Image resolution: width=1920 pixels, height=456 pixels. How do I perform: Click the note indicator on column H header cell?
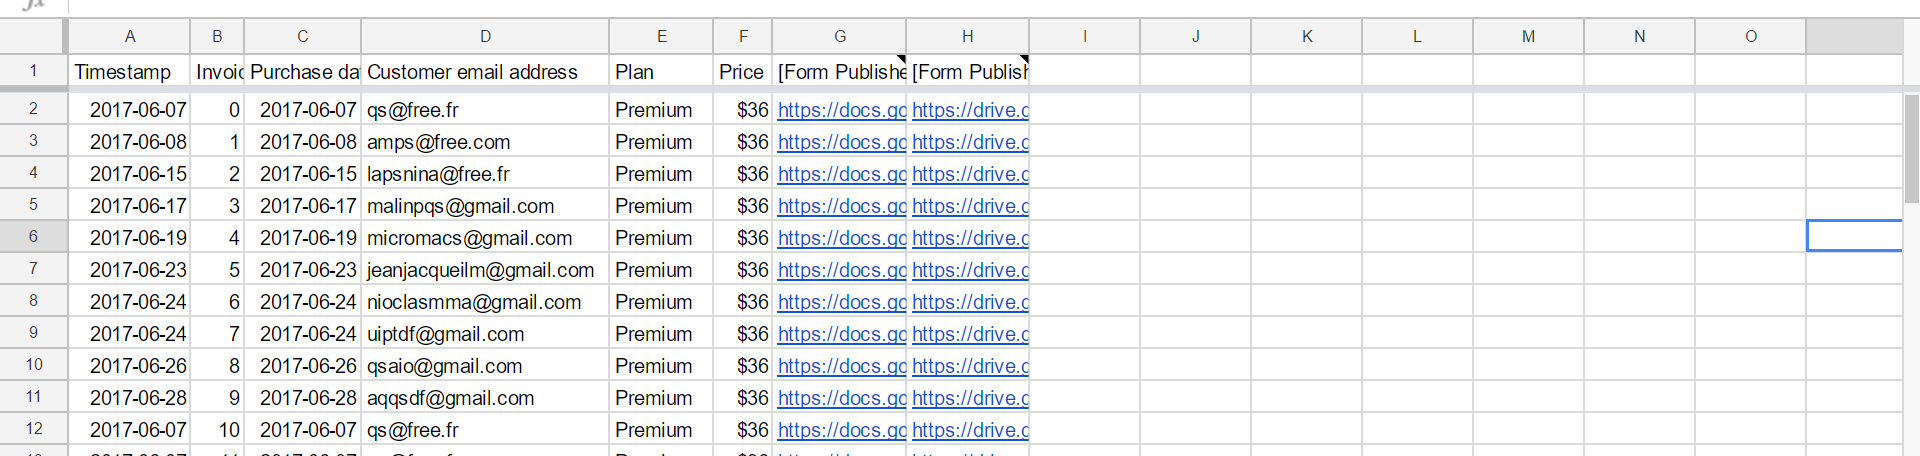1024,59
